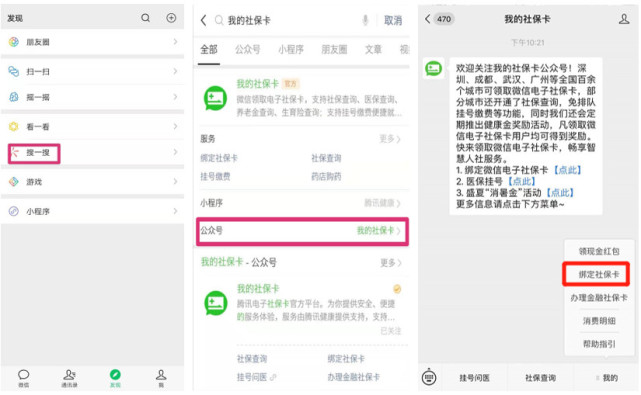Tap the 我的社保卡 search input field
The height and width of the screenshot is (395, 641).
coord(286,20)
